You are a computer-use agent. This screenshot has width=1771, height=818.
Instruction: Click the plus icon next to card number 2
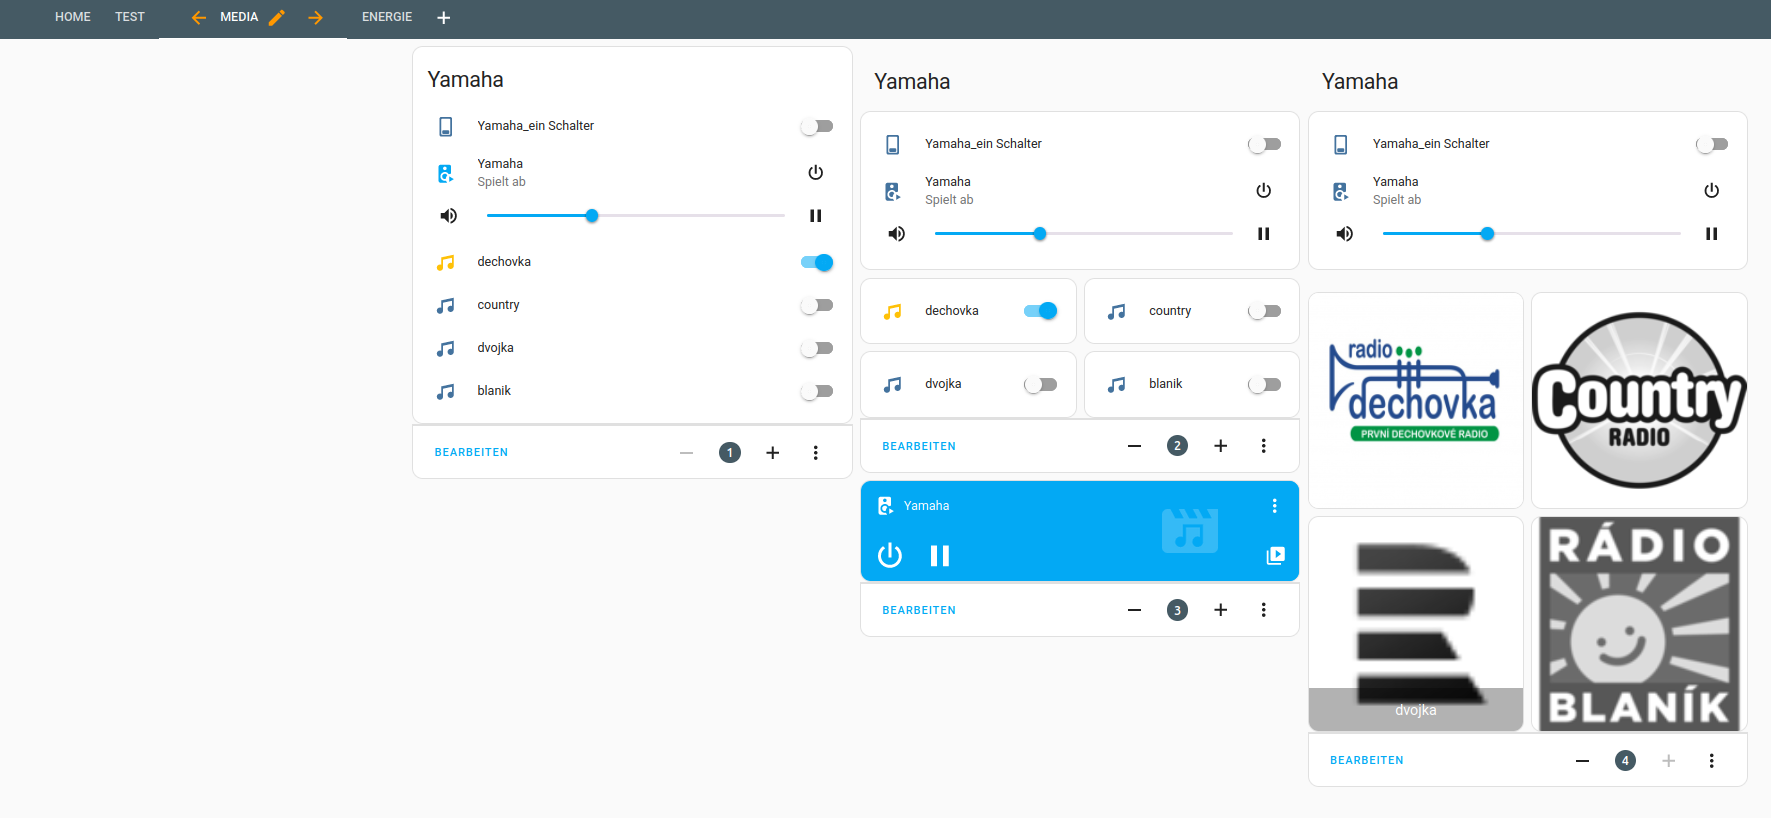pyautogui.click(x=1220, y=446)
